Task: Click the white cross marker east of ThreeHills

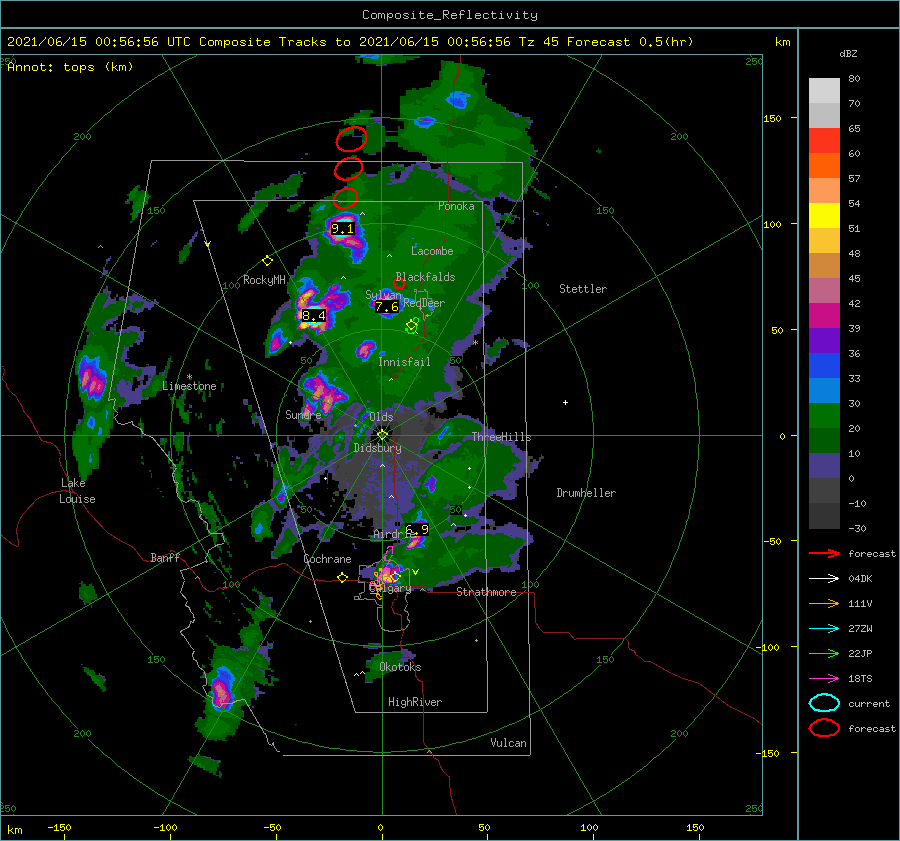Action: (565, 402)
